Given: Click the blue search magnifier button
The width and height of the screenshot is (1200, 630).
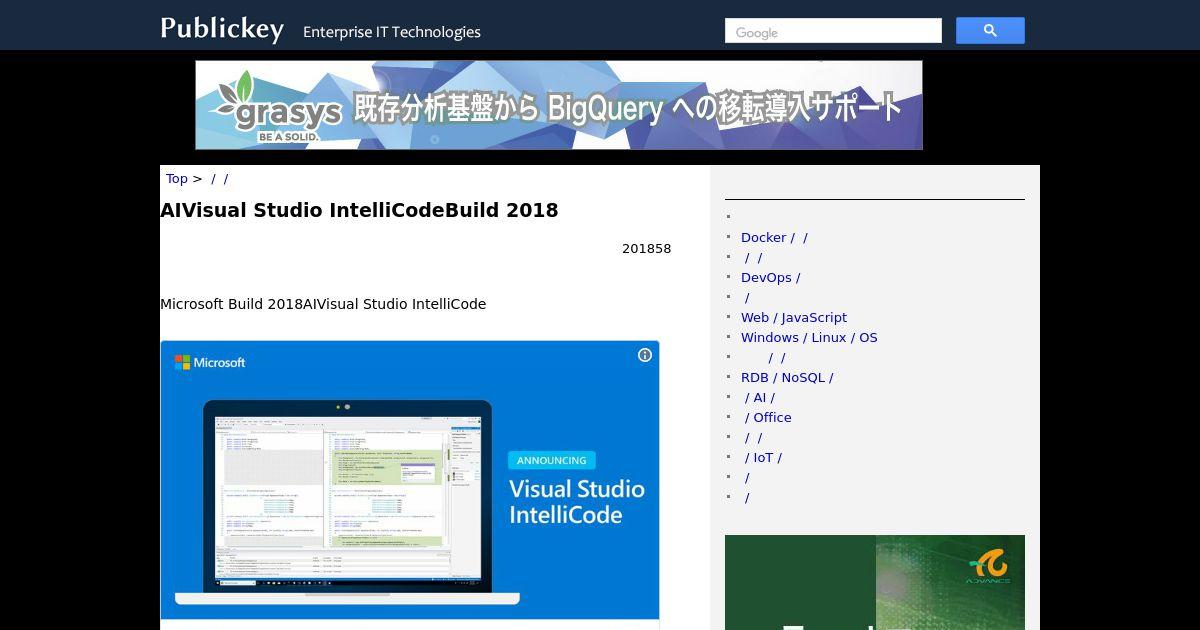Looking at the screenshot, I should click(x=990, y=31).
